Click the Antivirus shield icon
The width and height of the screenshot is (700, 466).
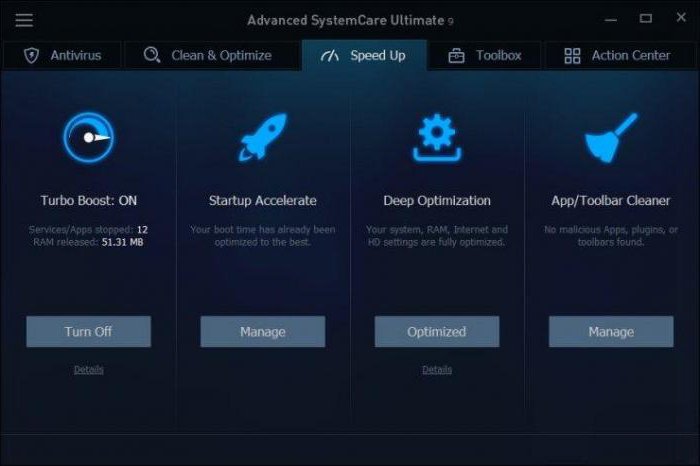tap(31, 55)
